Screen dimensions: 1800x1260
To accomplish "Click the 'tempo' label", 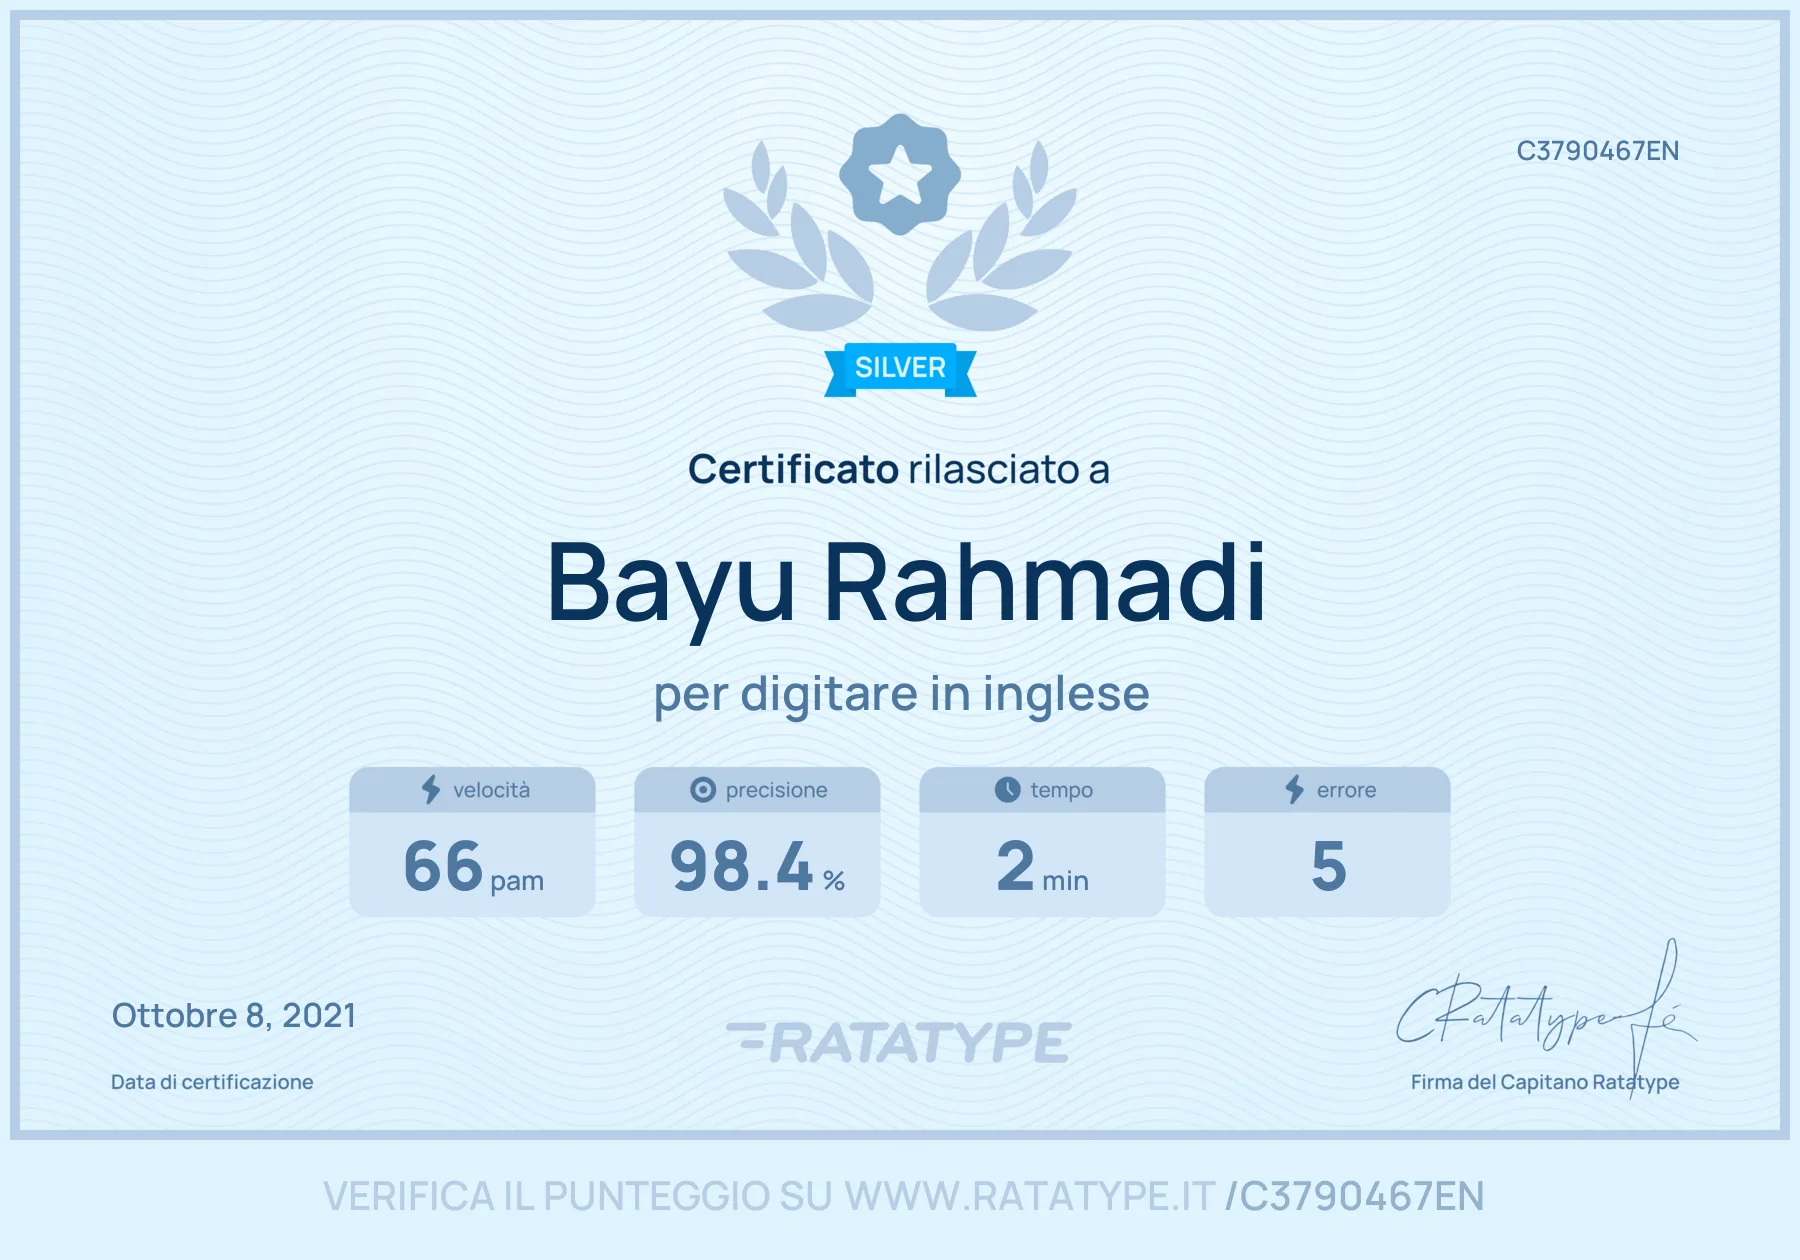I will pyautogui.click(x=1062, y=790).
